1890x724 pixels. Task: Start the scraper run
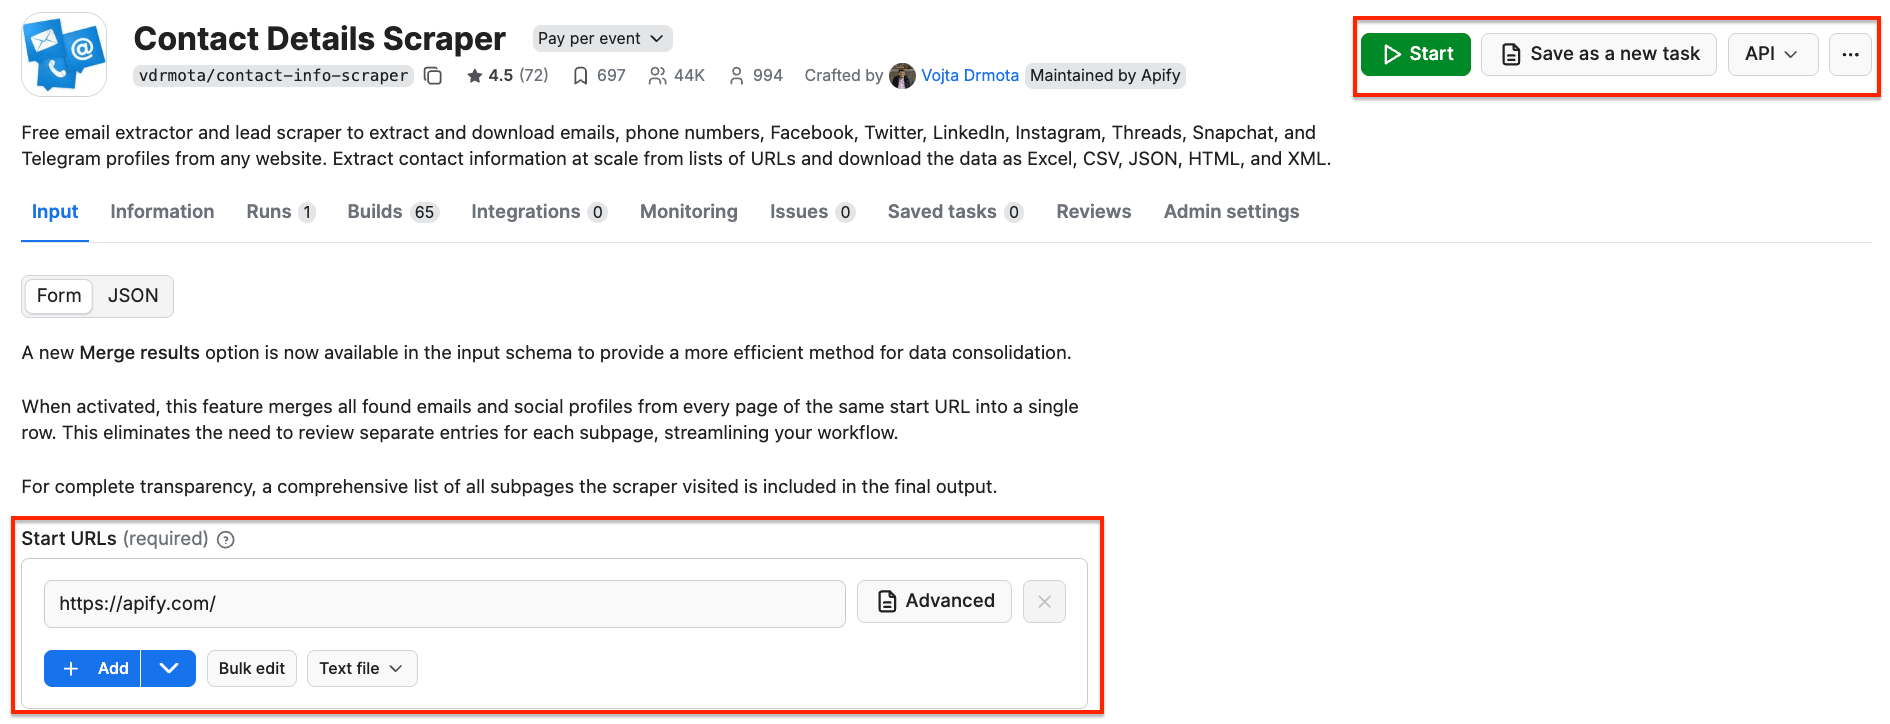1415,54
